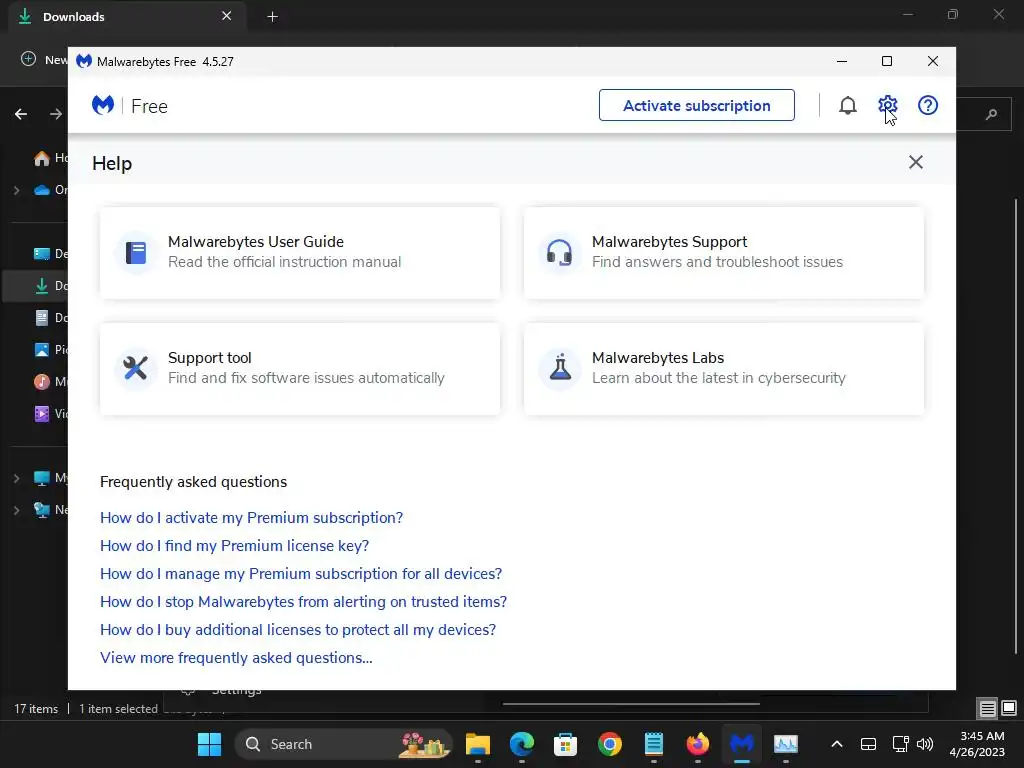Click the Support headset icon
Image resolution: width=1024 pixels, height=768 pixels.
pyautogui.click(x=560, y=253)
